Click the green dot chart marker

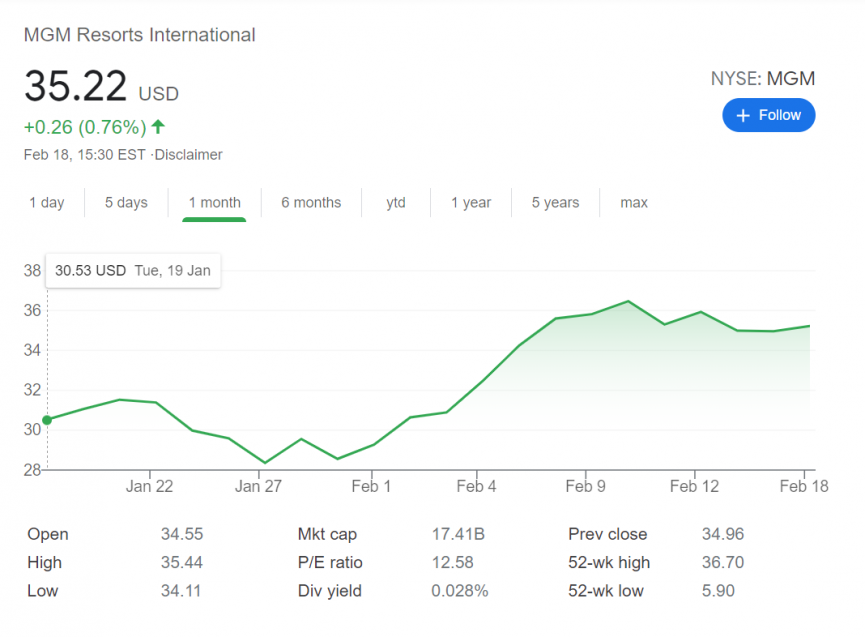click(47, 420)
